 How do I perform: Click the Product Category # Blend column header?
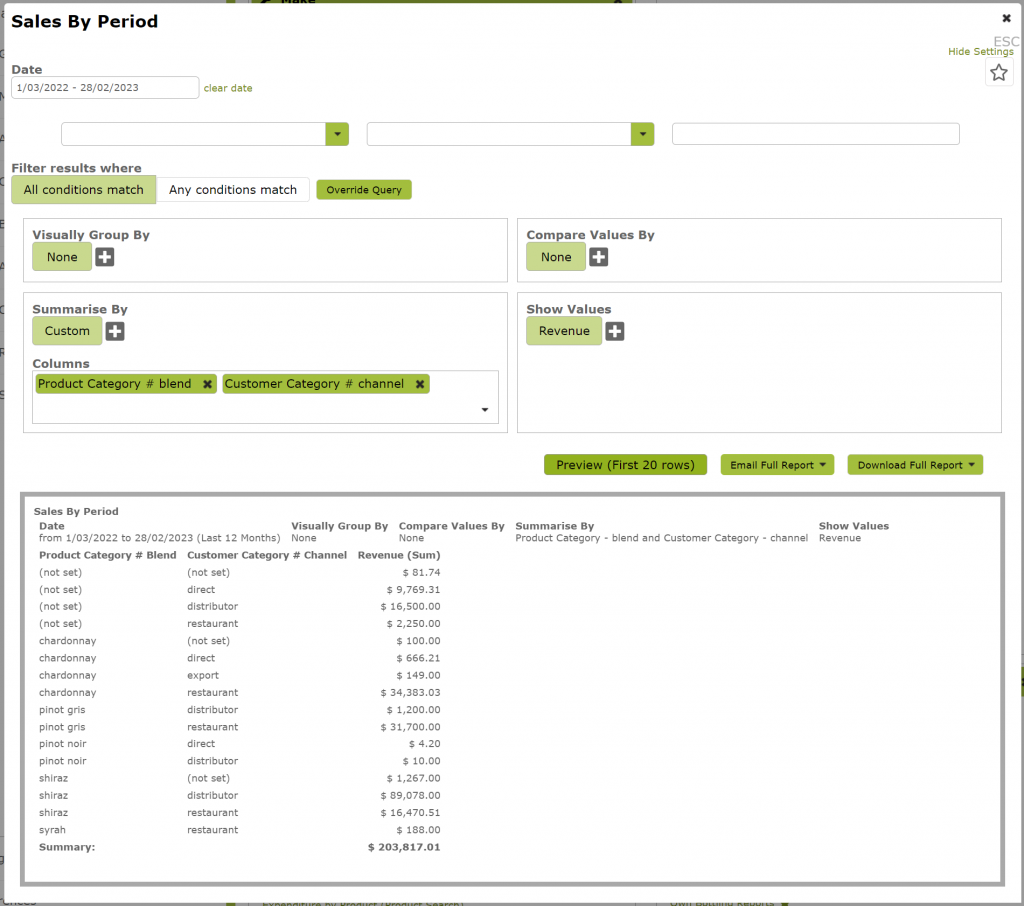click(x=108, y=555)
